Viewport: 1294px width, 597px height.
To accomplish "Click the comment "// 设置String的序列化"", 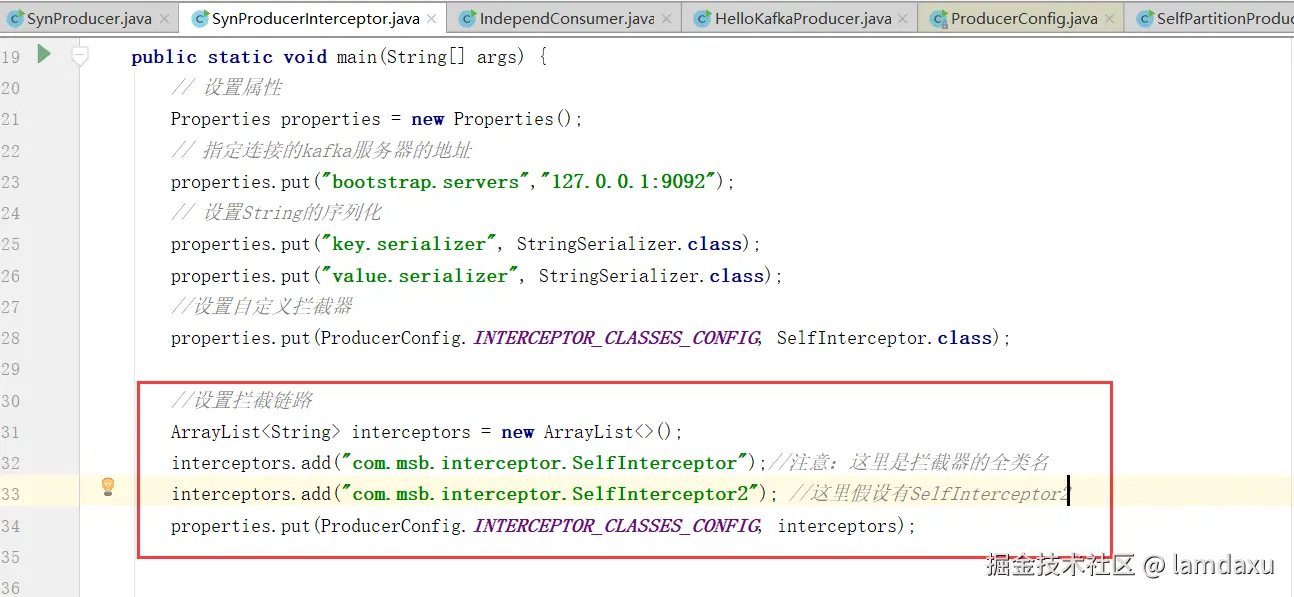I will pyautogui.click(x=275, y=213).
